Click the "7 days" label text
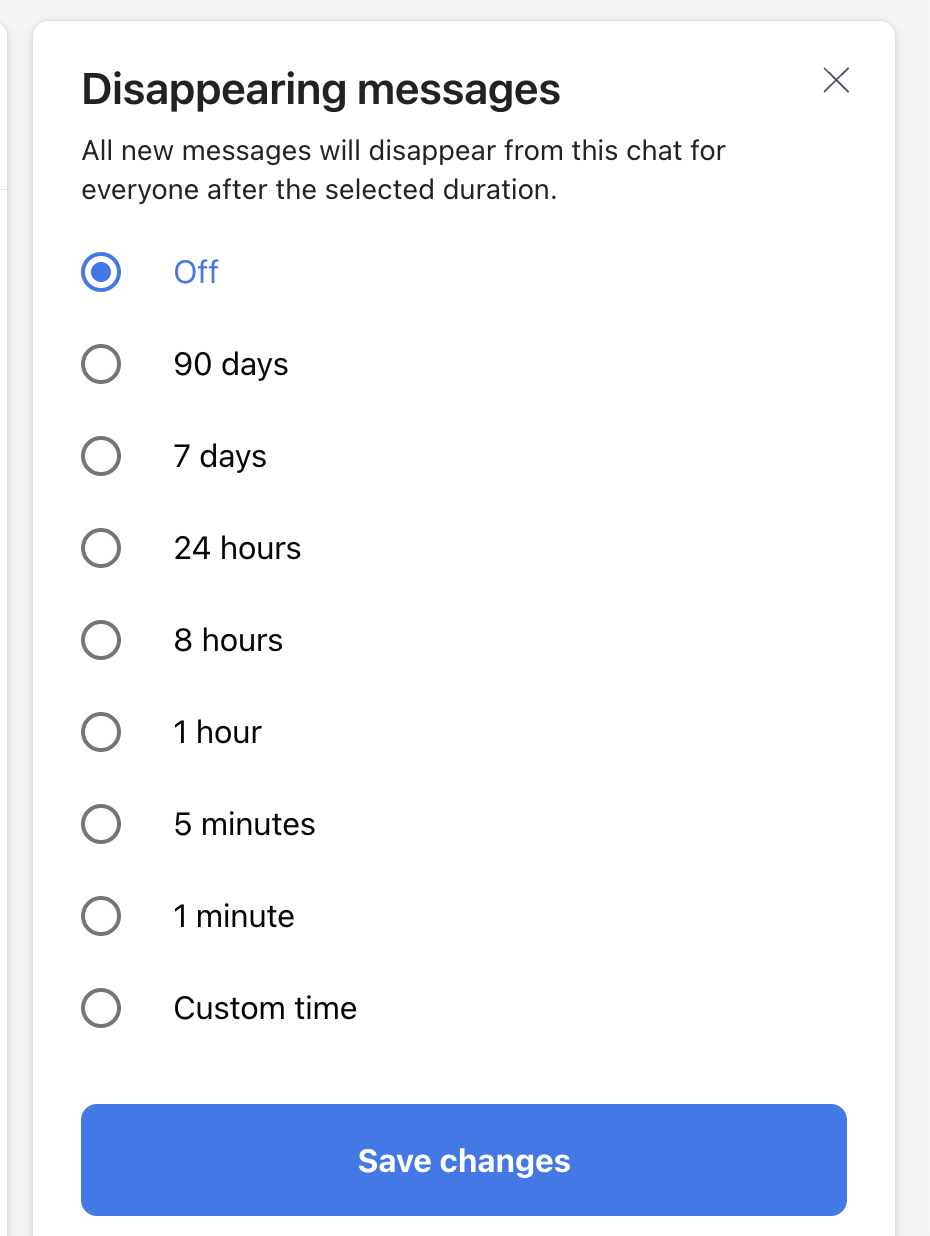Screen dimensions: 930x1236 tap(220, 456)
